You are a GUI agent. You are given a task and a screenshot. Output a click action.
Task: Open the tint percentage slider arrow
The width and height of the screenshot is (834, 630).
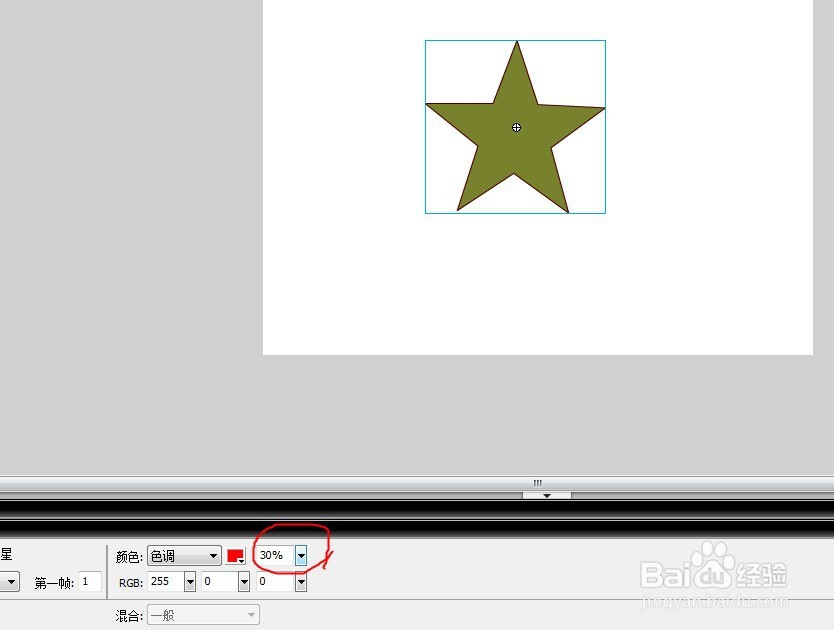301,556
